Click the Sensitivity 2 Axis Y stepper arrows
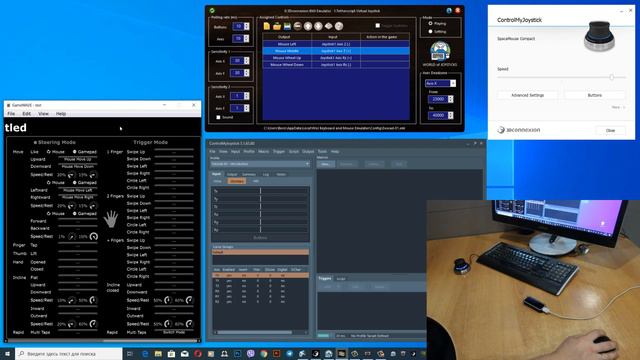 (246, 108)
